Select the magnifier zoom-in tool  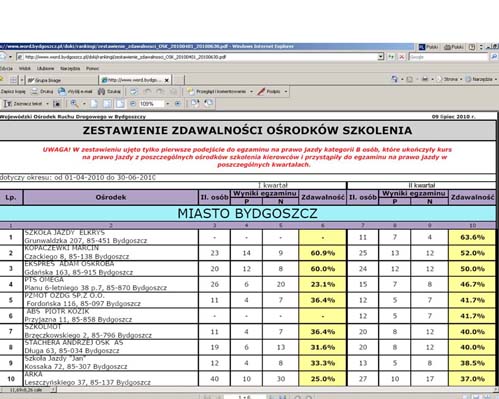pyautogui.click(x=74, y=104)
